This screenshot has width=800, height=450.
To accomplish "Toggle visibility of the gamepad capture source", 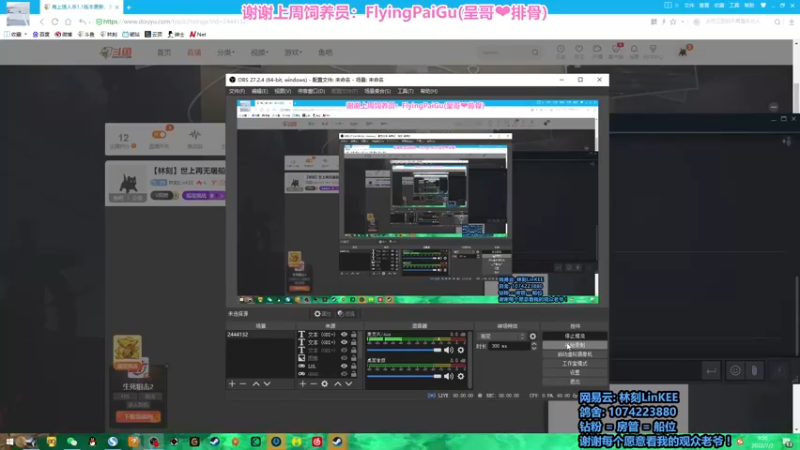I will (x=344, y=374).
